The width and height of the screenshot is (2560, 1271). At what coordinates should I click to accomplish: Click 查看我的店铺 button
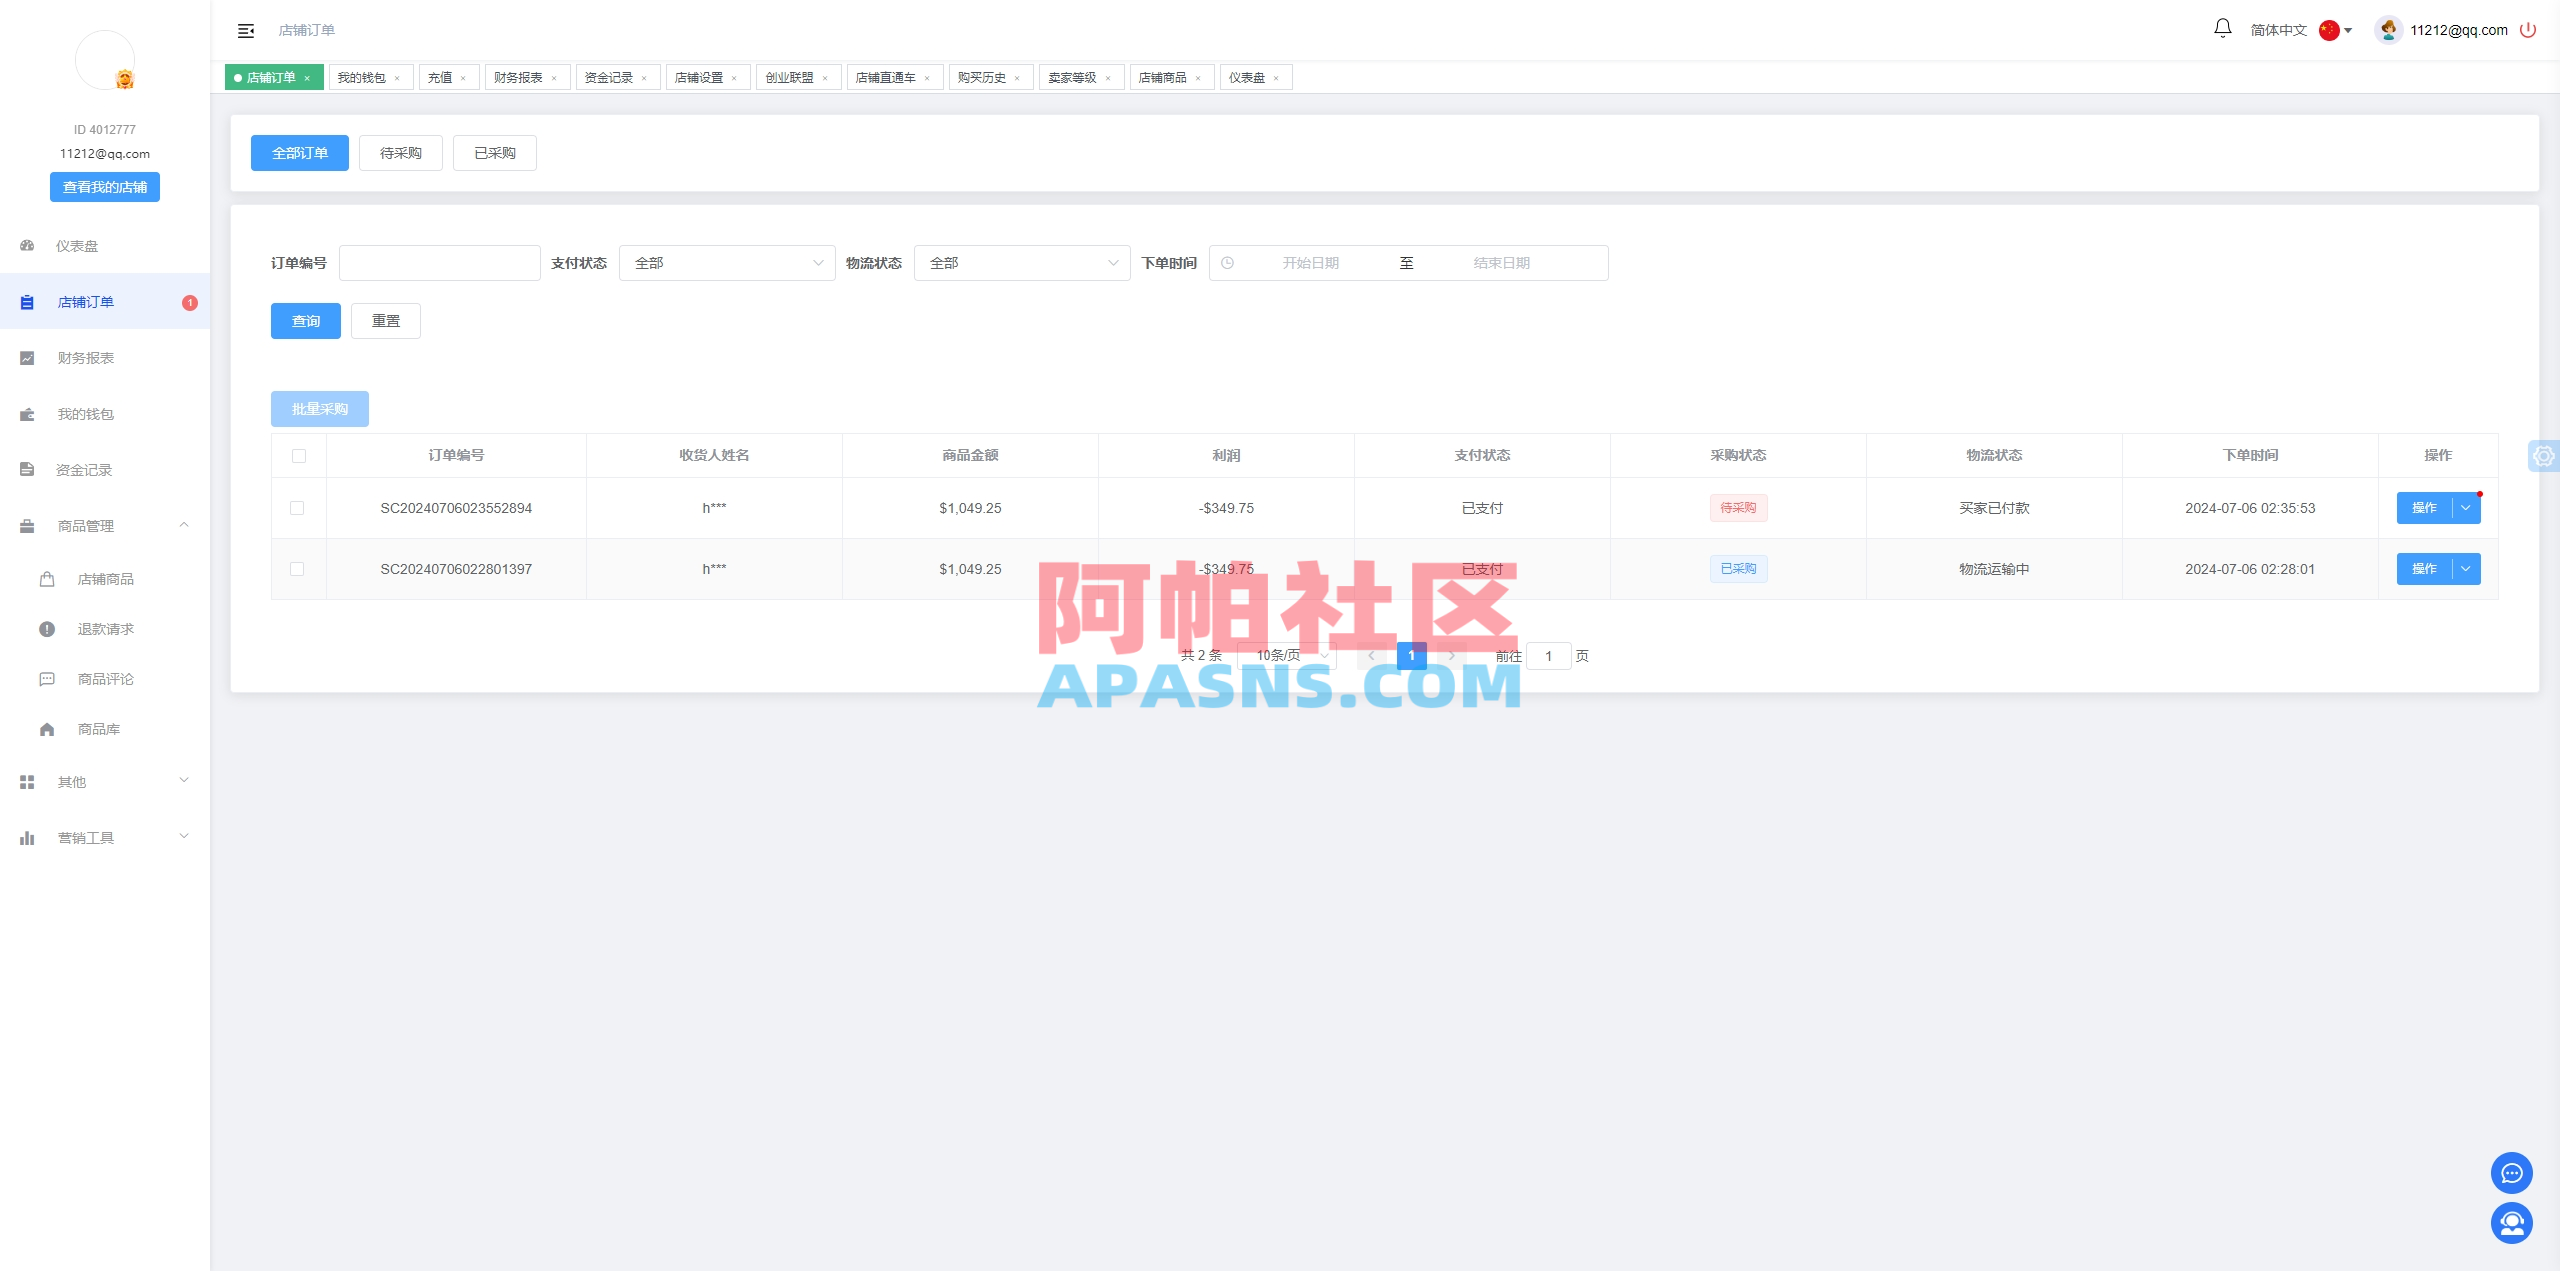pyautogui.click(x=104, y=186)
